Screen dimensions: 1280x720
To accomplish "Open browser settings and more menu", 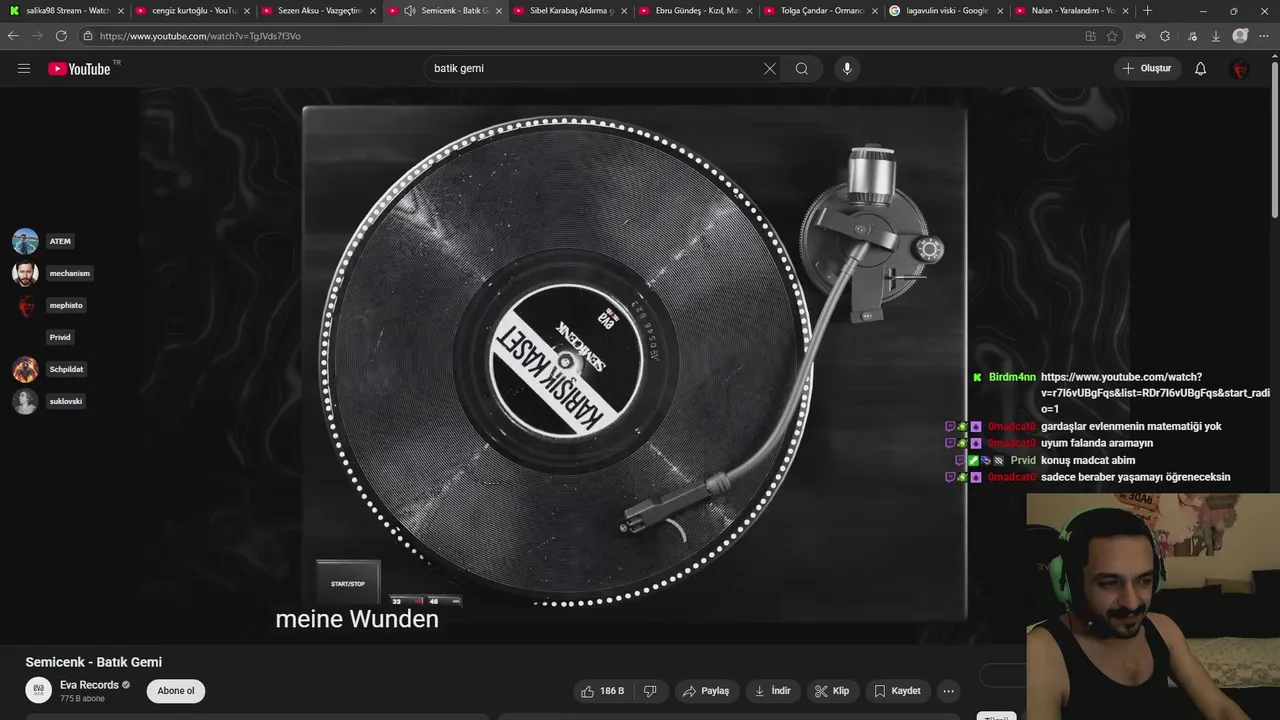I will (x=1265, y=36).
